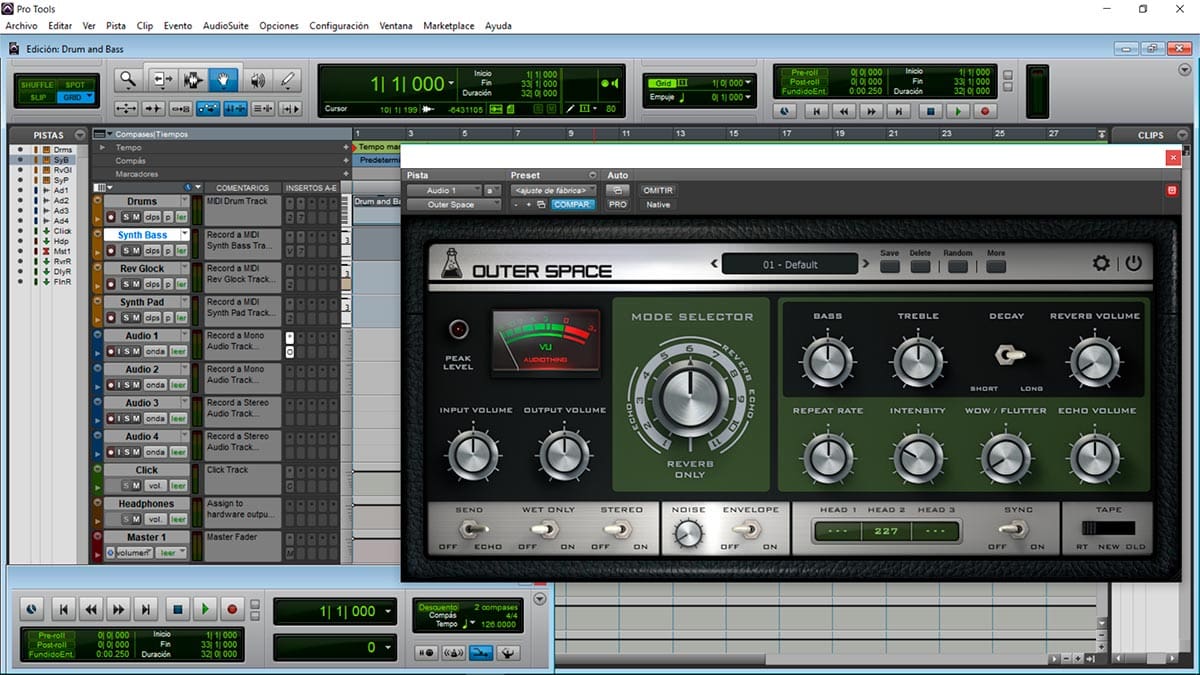This screenshot has width=1200, height=675.
Task: Flip the Envelope Off/On switch
Action: pyautogui.click(x=749, y=531)
